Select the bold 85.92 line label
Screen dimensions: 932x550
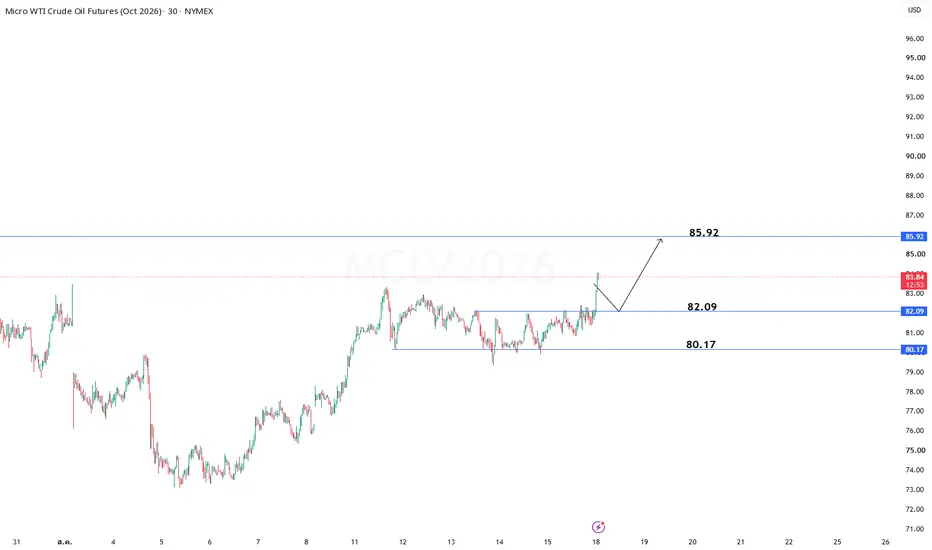(x=704, y=232)
